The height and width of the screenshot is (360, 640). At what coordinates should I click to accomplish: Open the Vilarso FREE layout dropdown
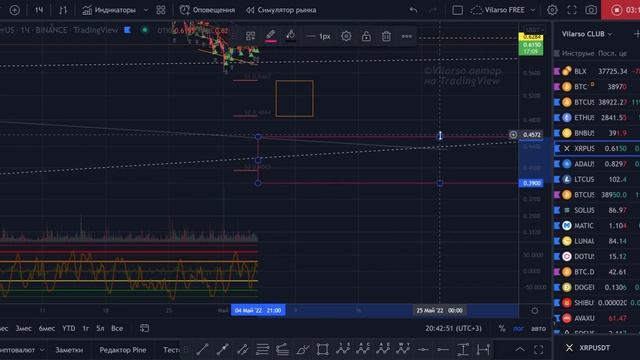coord(503,10)
